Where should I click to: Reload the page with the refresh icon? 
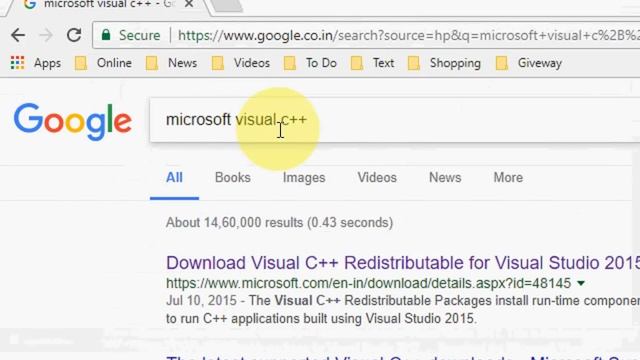coord(74,36)
